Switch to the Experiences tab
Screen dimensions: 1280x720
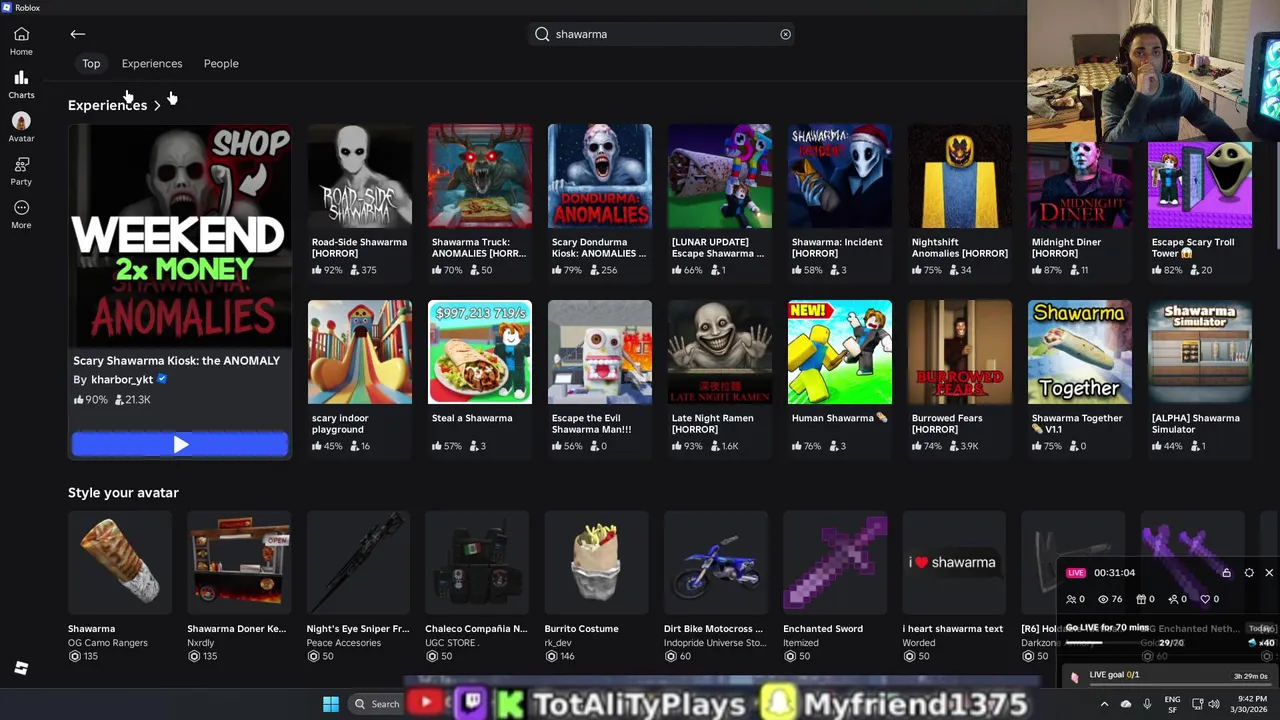[152, 64]
